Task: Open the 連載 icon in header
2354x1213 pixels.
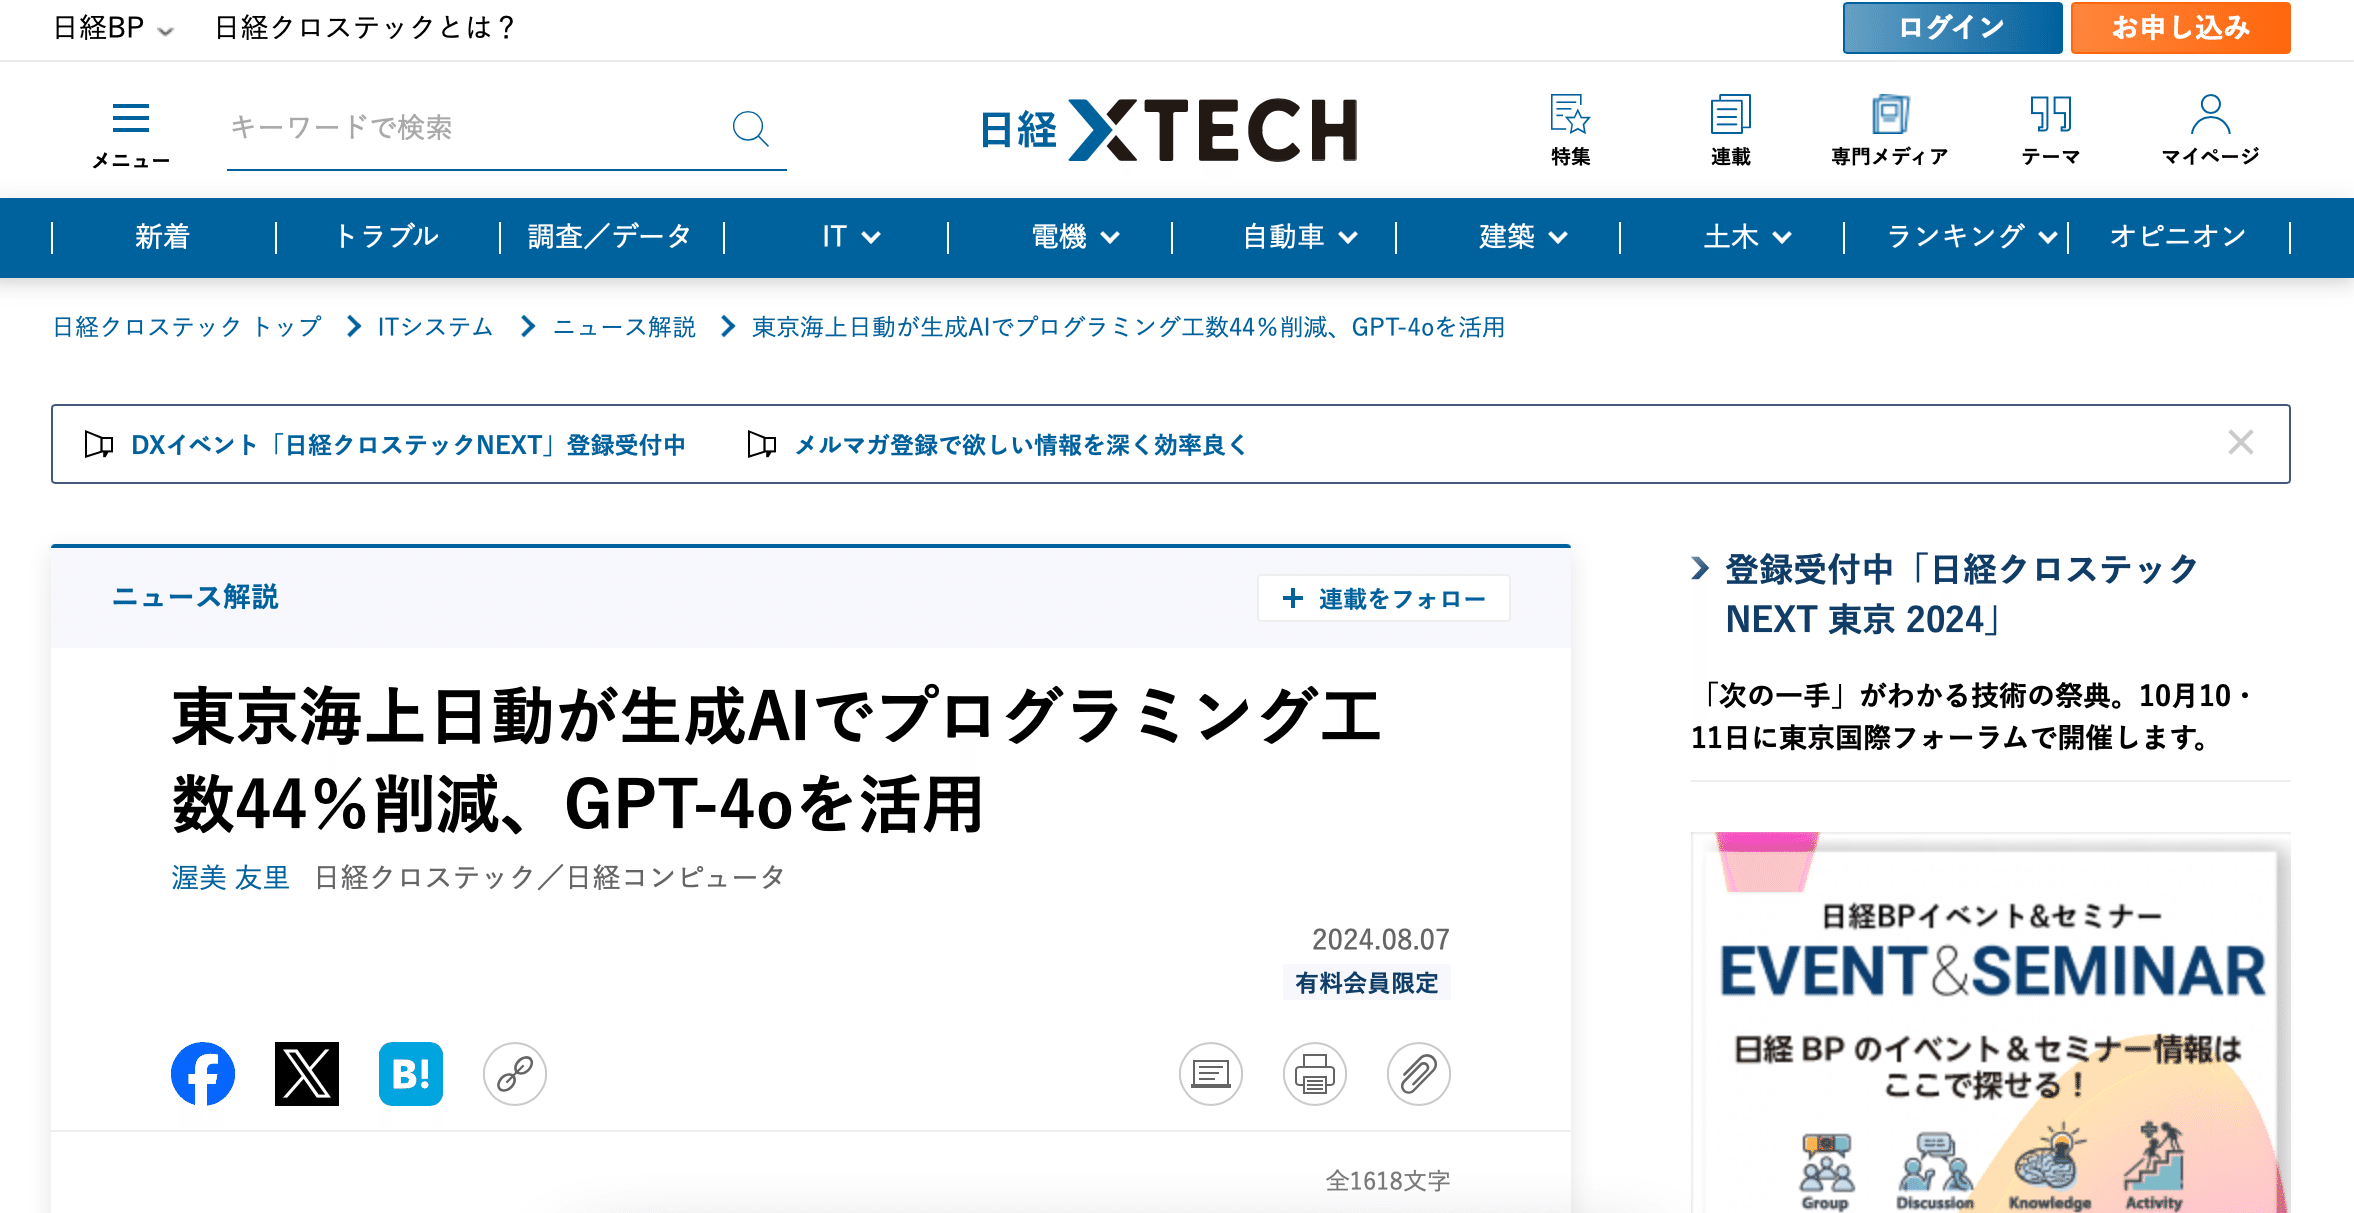Action: point(1730,130)
